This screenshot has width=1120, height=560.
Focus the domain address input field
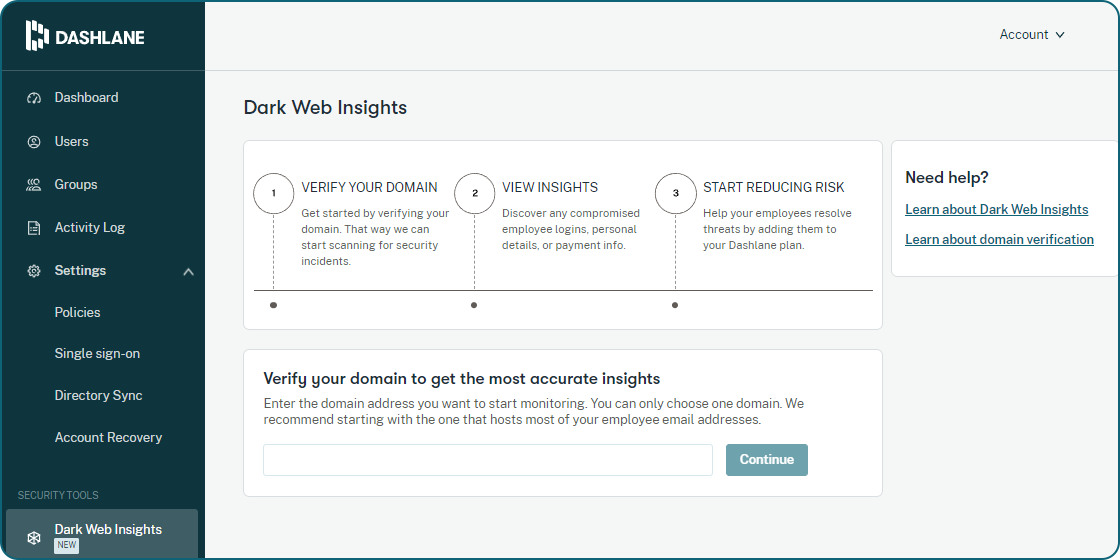point(488,460)
